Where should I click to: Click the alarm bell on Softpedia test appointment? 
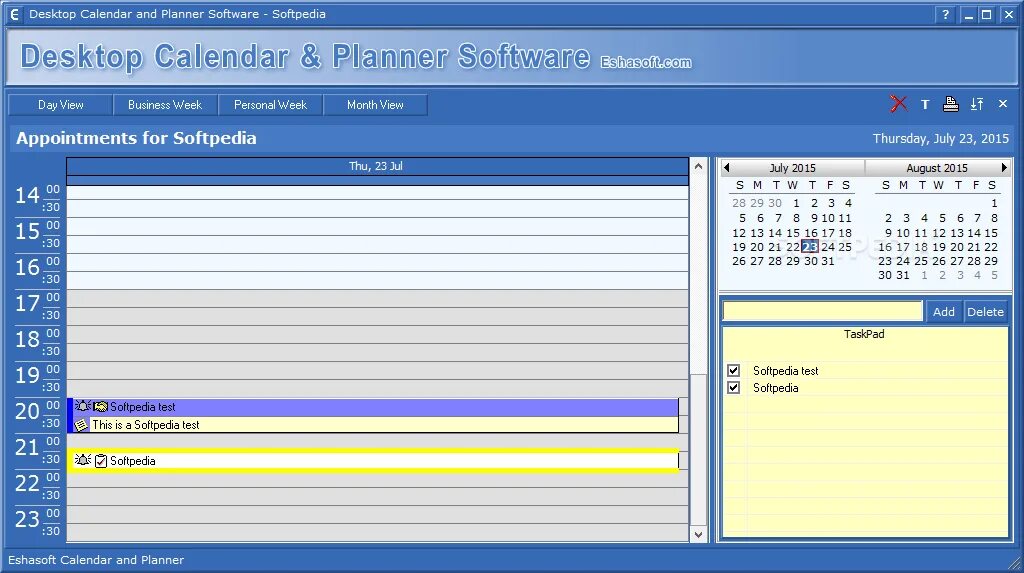click(82, 406)
